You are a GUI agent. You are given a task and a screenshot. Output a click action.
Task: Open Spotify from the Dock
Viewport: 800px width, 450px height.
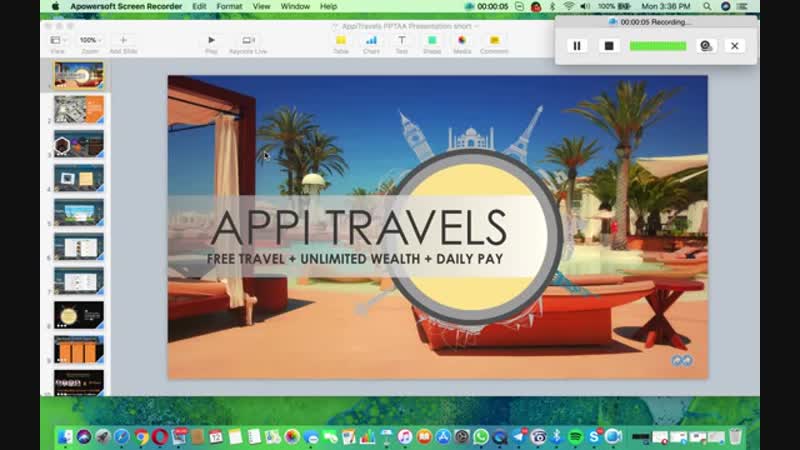pyautogui.click(x=576, y=437)
